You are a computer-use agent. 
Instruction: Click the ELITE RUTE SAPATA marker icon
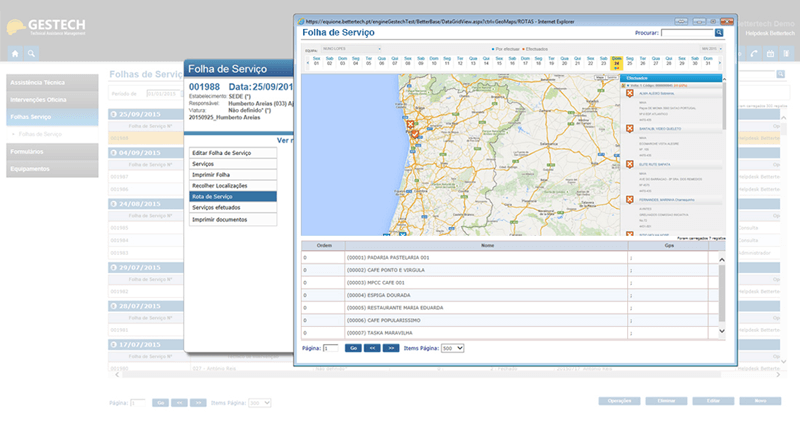pyautogui.click(x=628, y=163)
